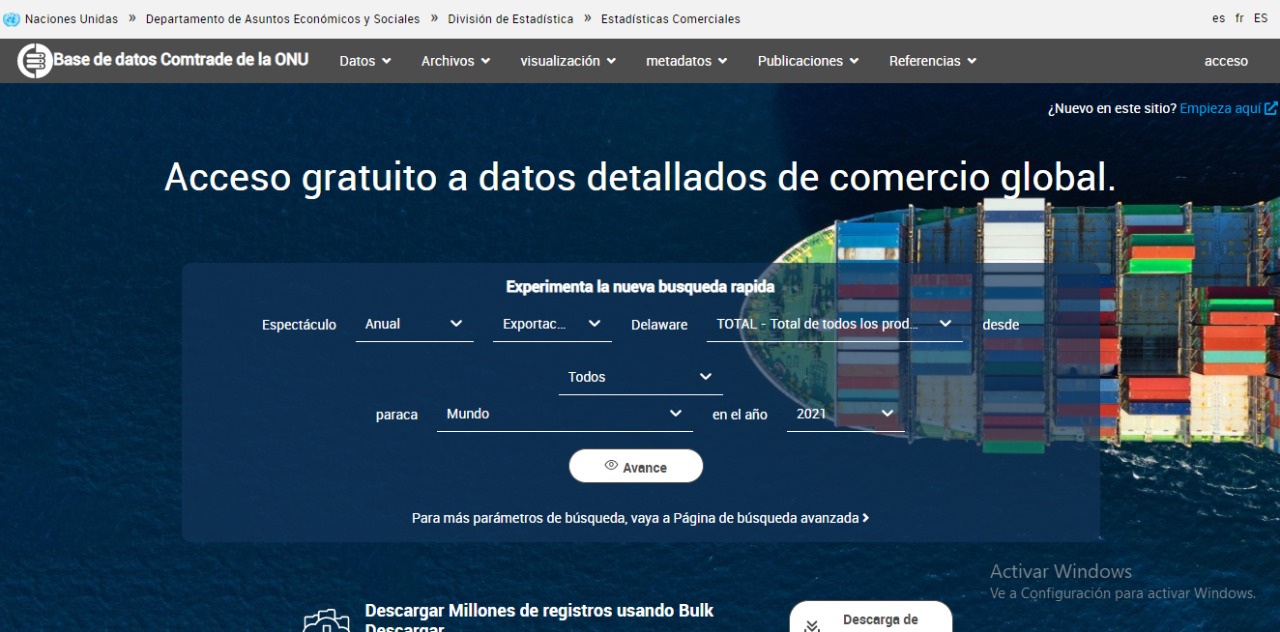This screenshot has height=632, width=1280.
Task: Click the external-link icon beside "Empieza aquí"
Action: (1269, 107)
